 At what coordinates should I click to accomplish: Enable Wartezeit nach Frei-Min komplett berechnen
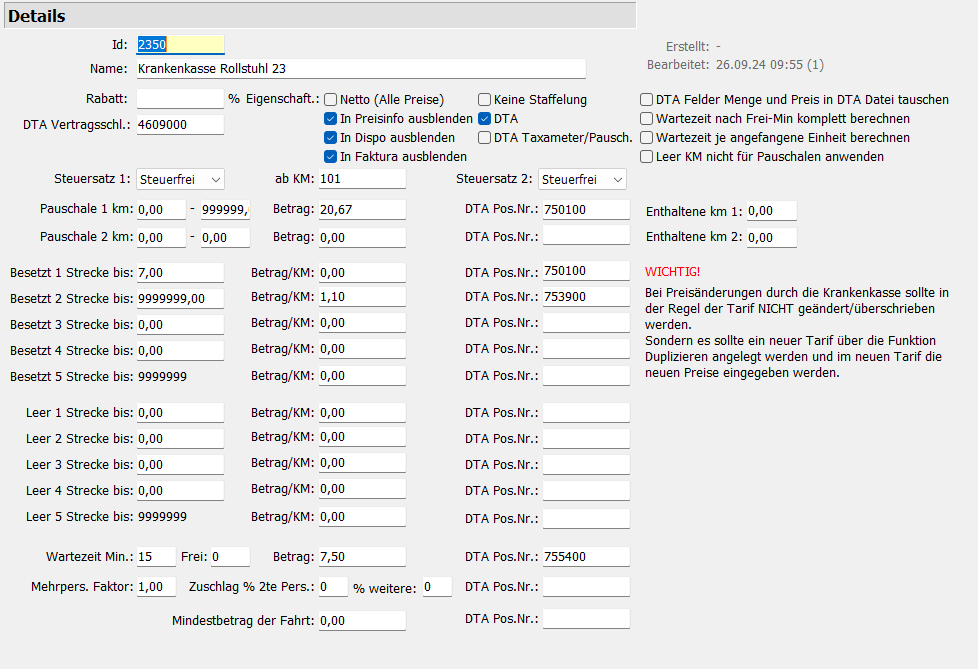point(647,119)
